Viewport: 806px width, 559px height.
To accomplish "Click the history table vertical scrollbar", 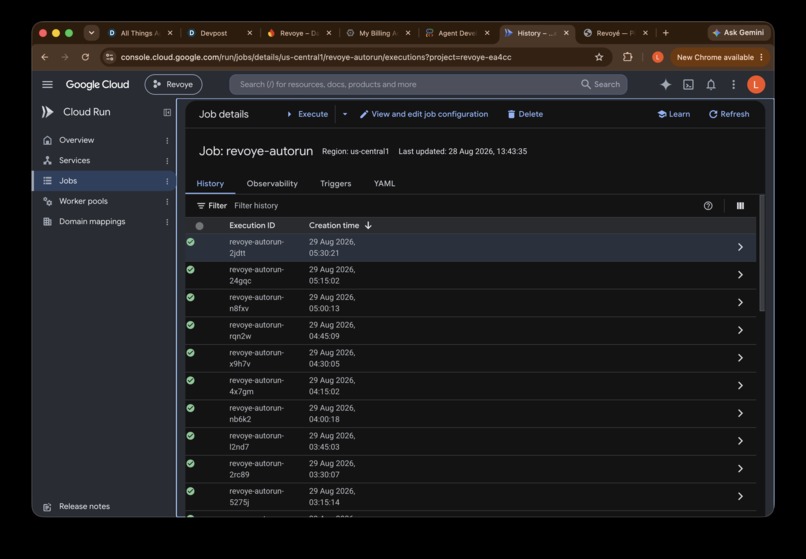I will pos(761,253).
